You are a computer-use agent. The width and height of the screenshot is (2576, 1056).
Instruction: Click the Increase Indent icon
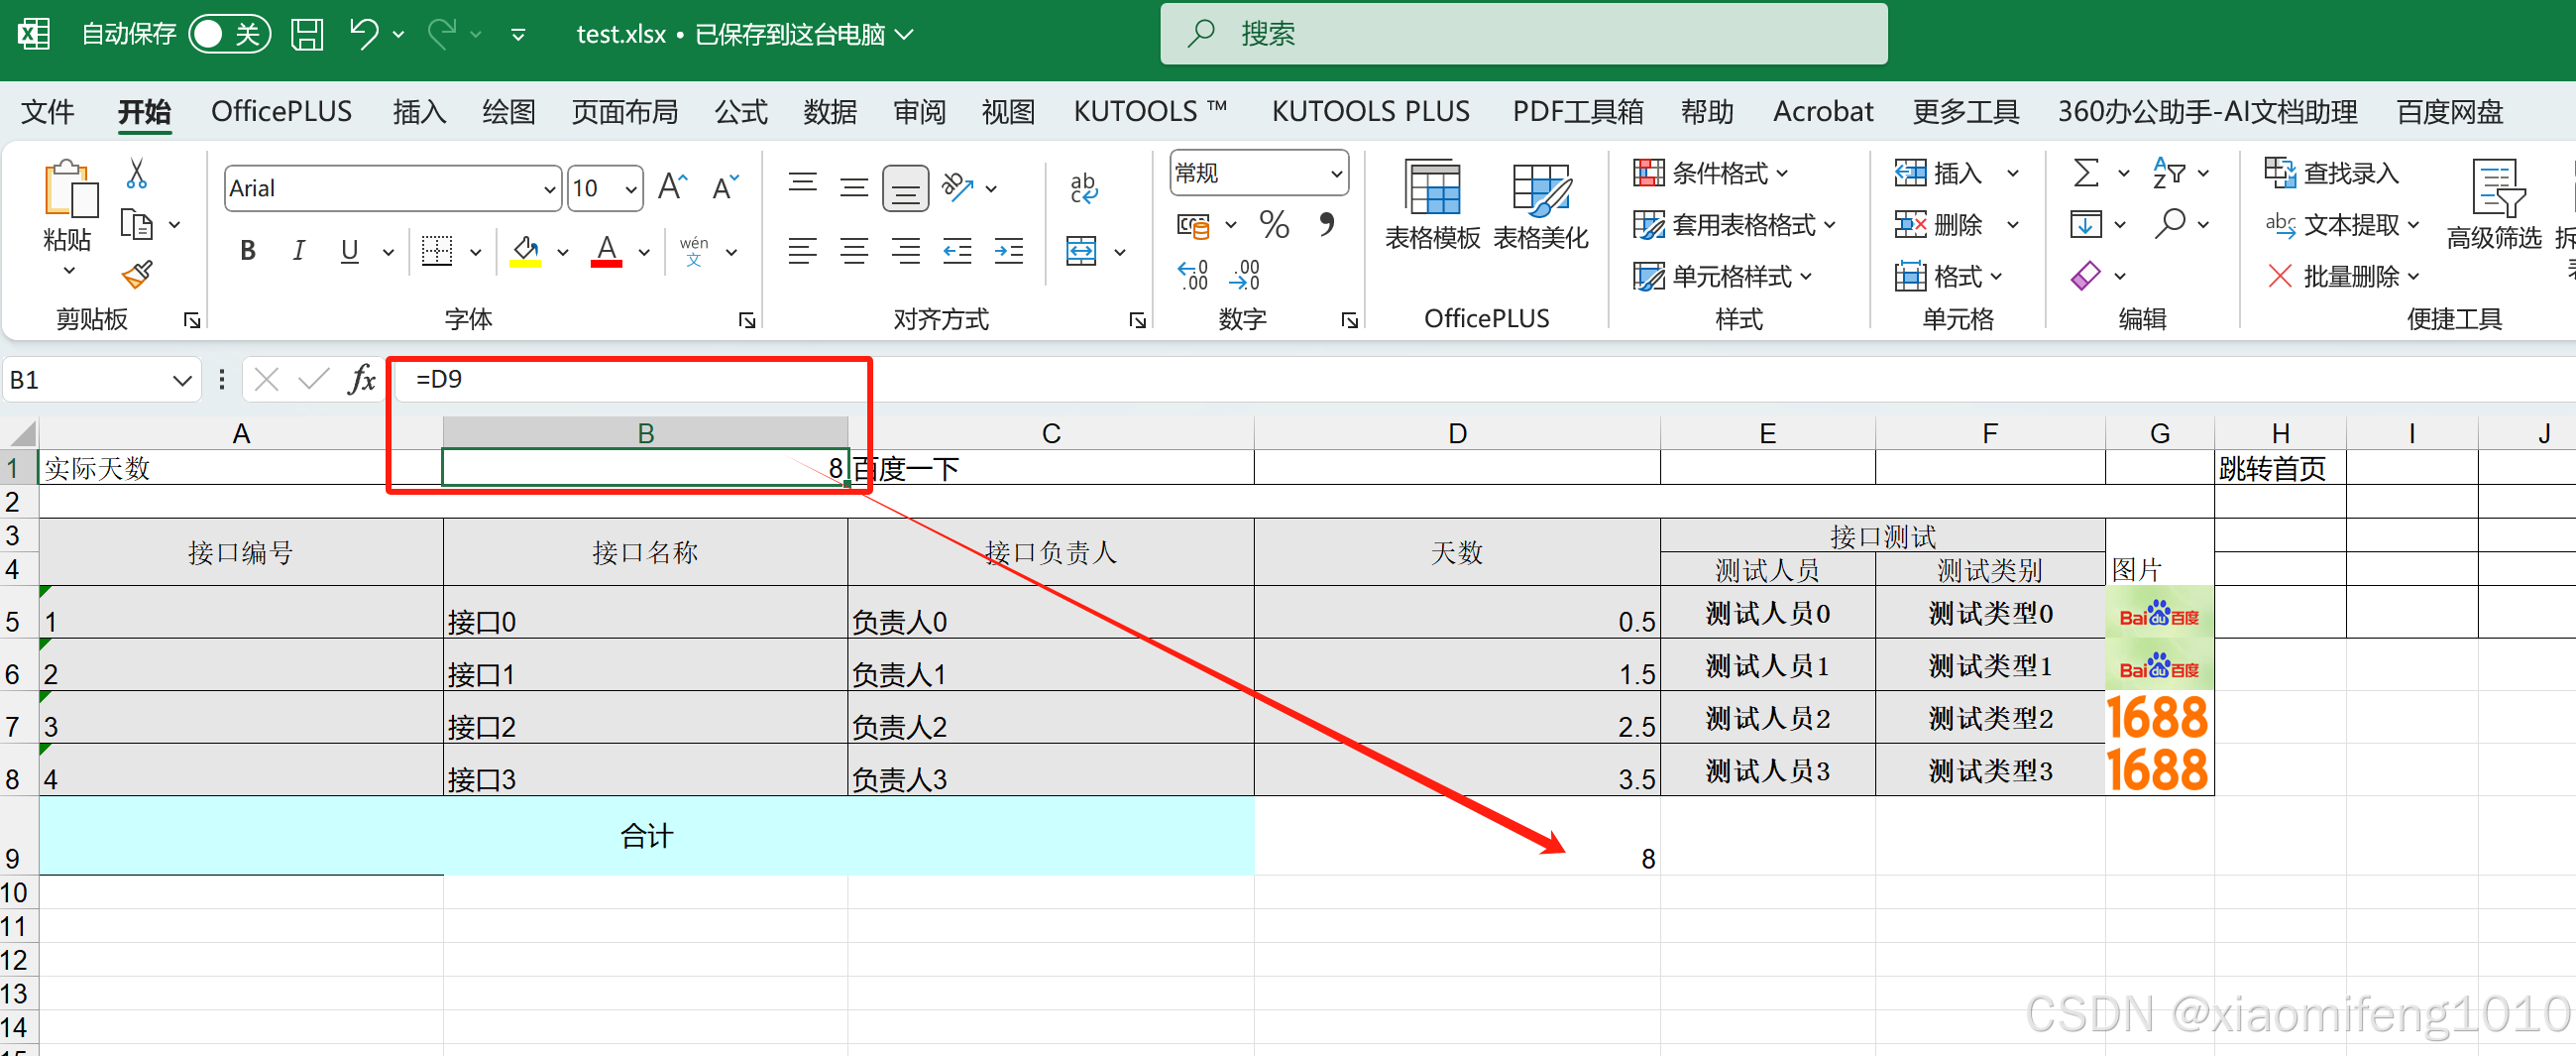pos(1008,250)
